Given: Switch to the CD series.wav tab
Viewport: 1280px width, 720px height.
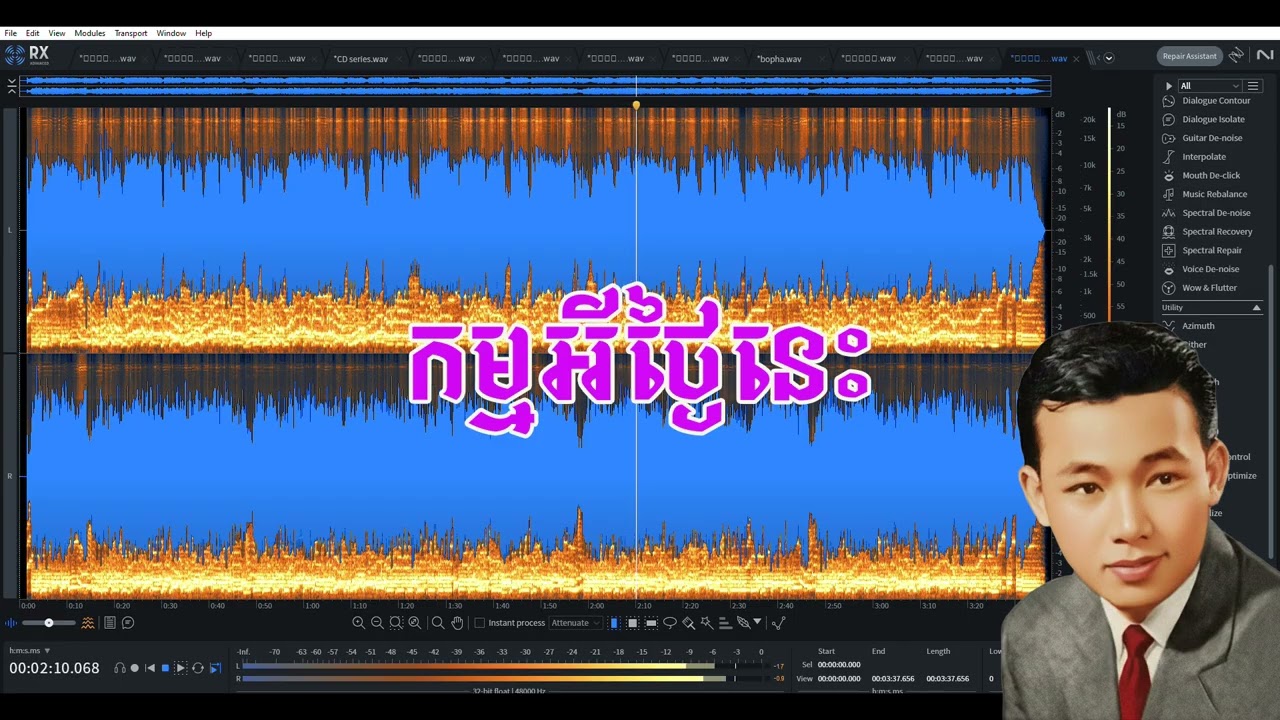Looking at the screenshot, I should pyautogui.click(x=361, y=59).
